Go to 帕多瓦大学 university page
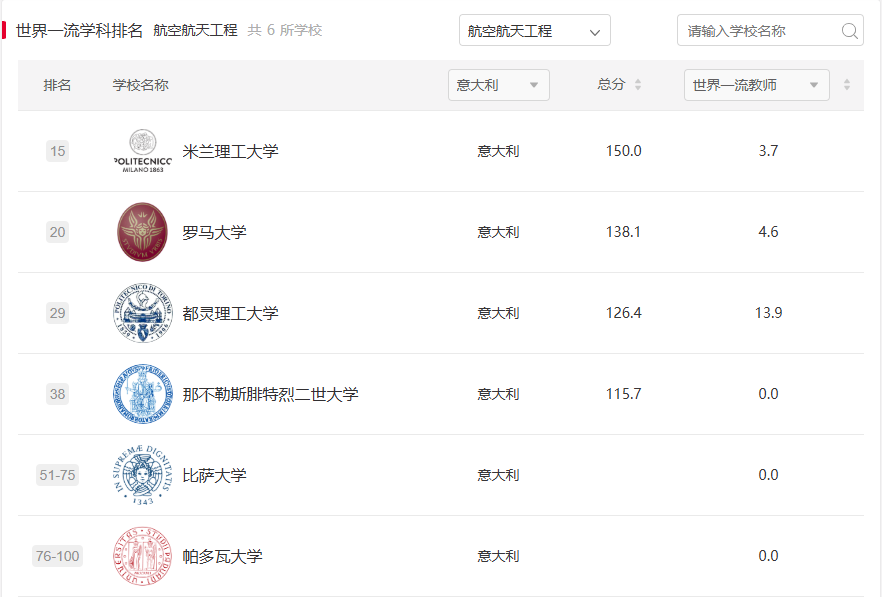Viewport: 882px width, 597px height. coord(222,556)
